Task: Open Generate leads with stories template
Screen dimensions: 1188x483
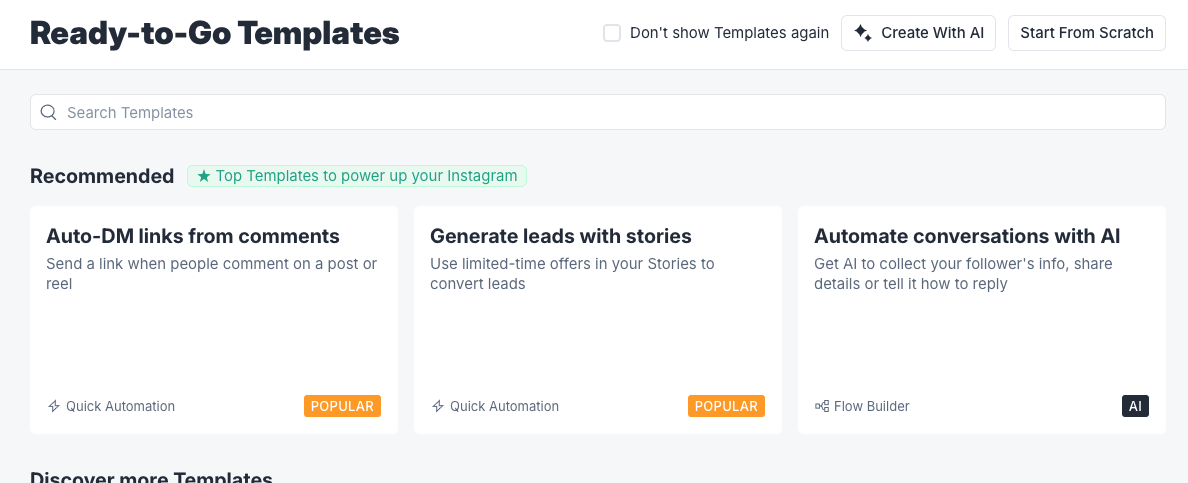Action: coord(561,236)
